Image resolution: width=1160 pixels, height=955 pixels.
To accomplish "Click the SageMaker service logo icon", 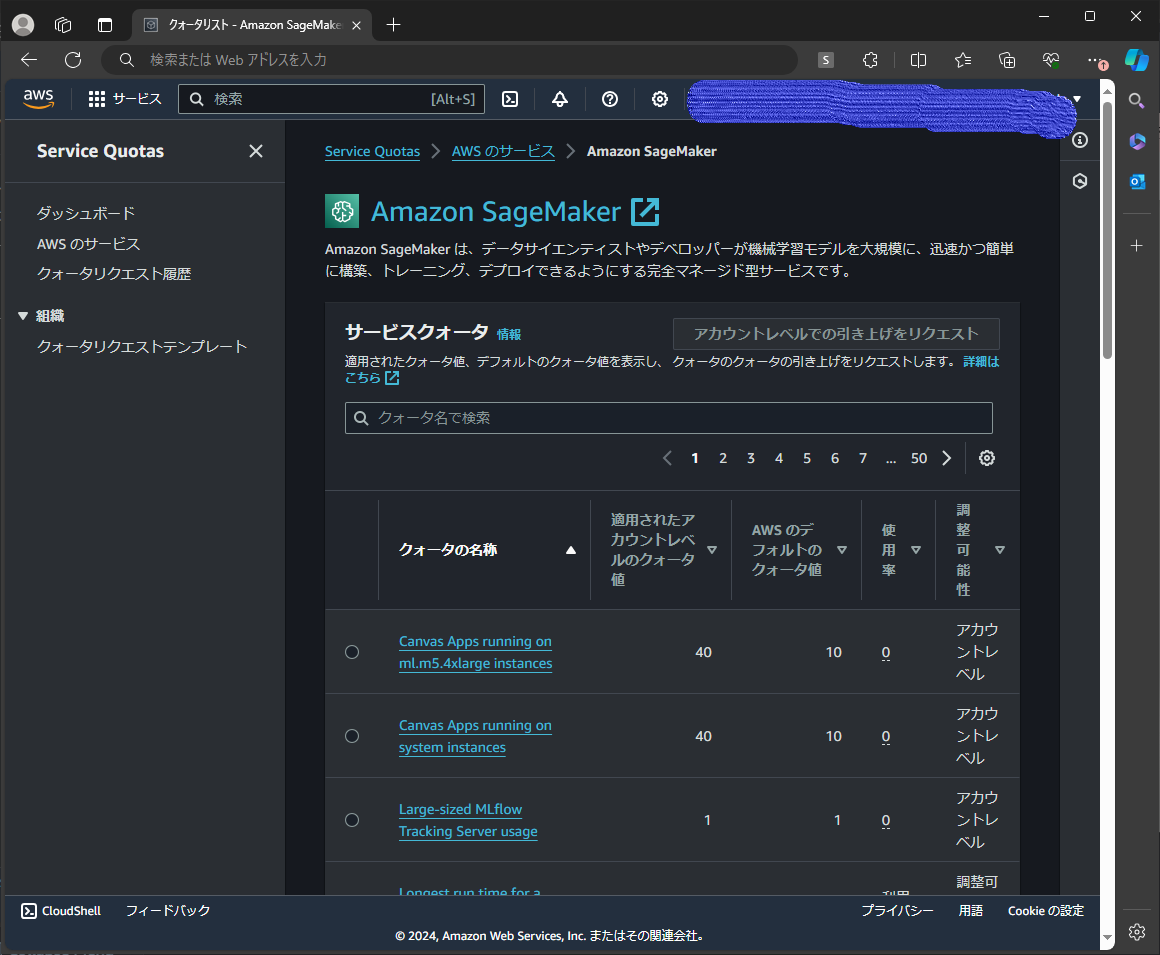I will click(342, 211).
